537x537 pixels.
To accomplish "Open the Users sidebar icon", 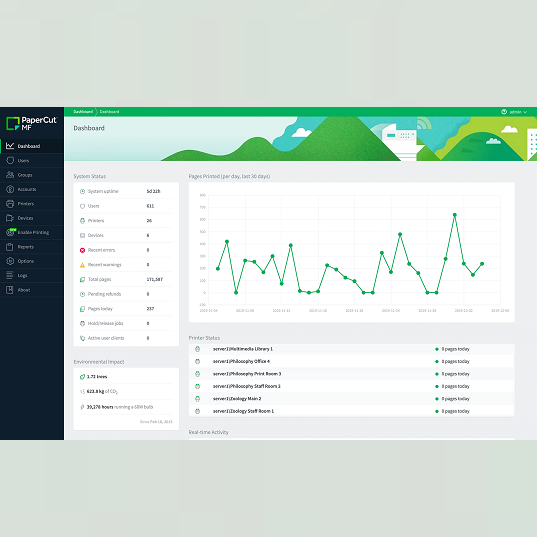I will pos(10,160).
